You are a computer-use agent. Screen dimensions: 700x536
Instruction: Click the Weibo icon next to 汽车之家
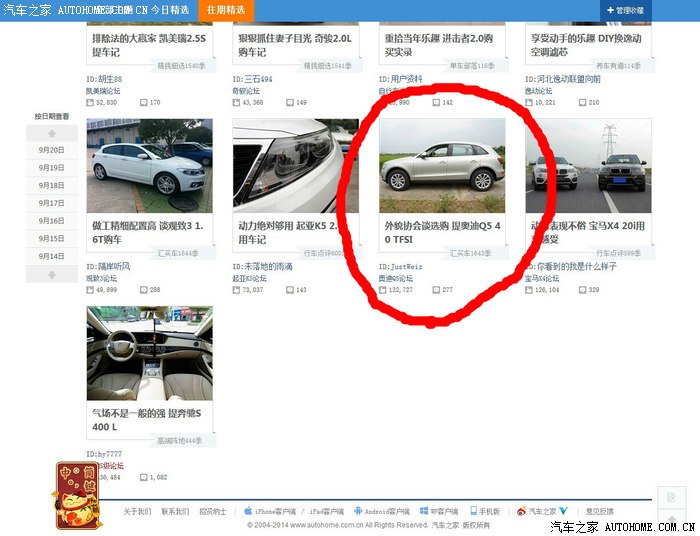[x=521, y=511]
